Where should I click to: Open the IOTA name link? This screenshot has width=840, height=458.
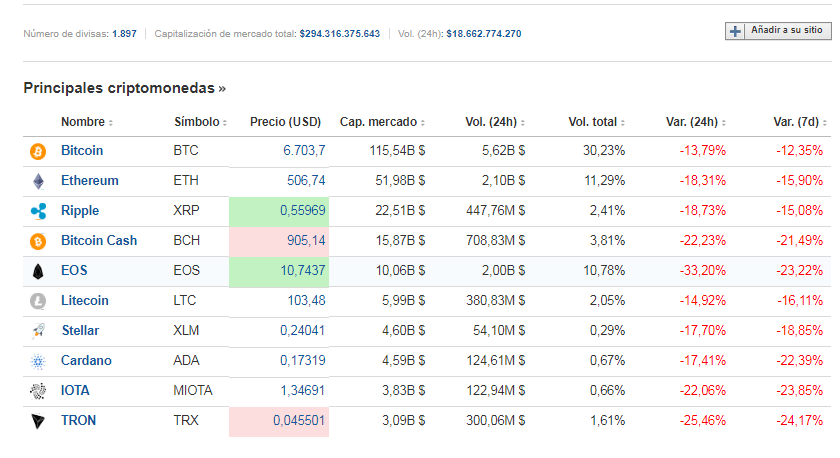tap(75, 391)
